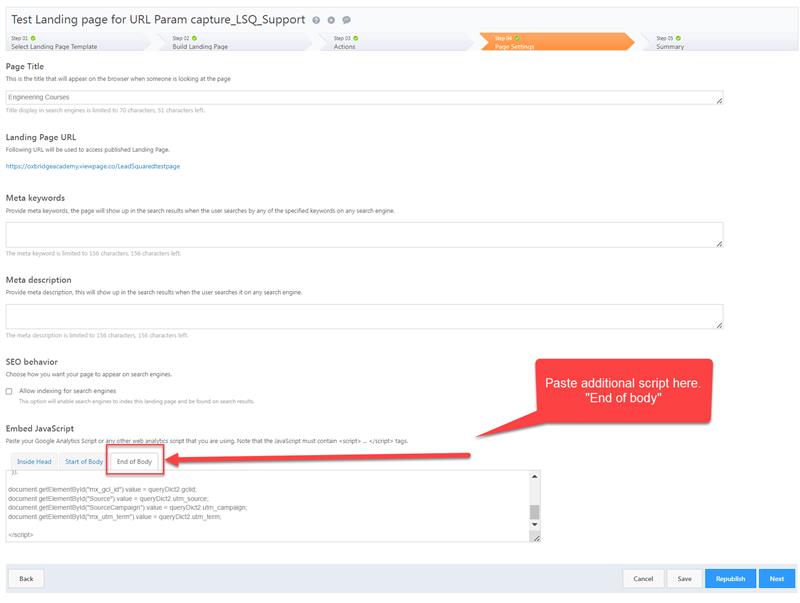Click the Step 01 green check icon
The height and width of the screenshot is (603, 800).
coord(33,38)
